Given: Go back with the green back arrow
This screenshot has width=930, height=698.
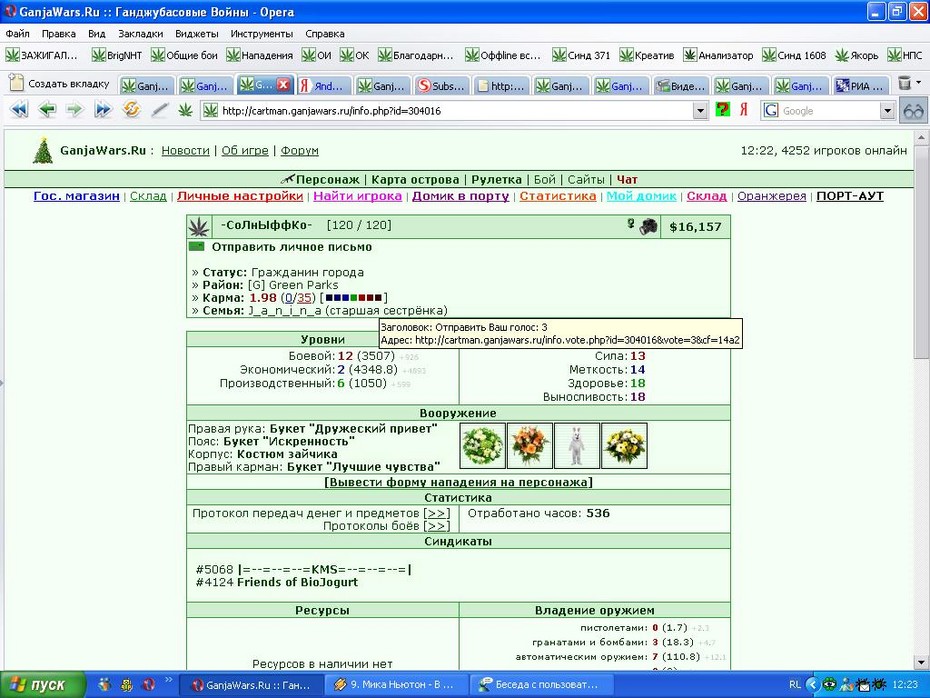Looking at the screenshot, I should pos(47,110).
